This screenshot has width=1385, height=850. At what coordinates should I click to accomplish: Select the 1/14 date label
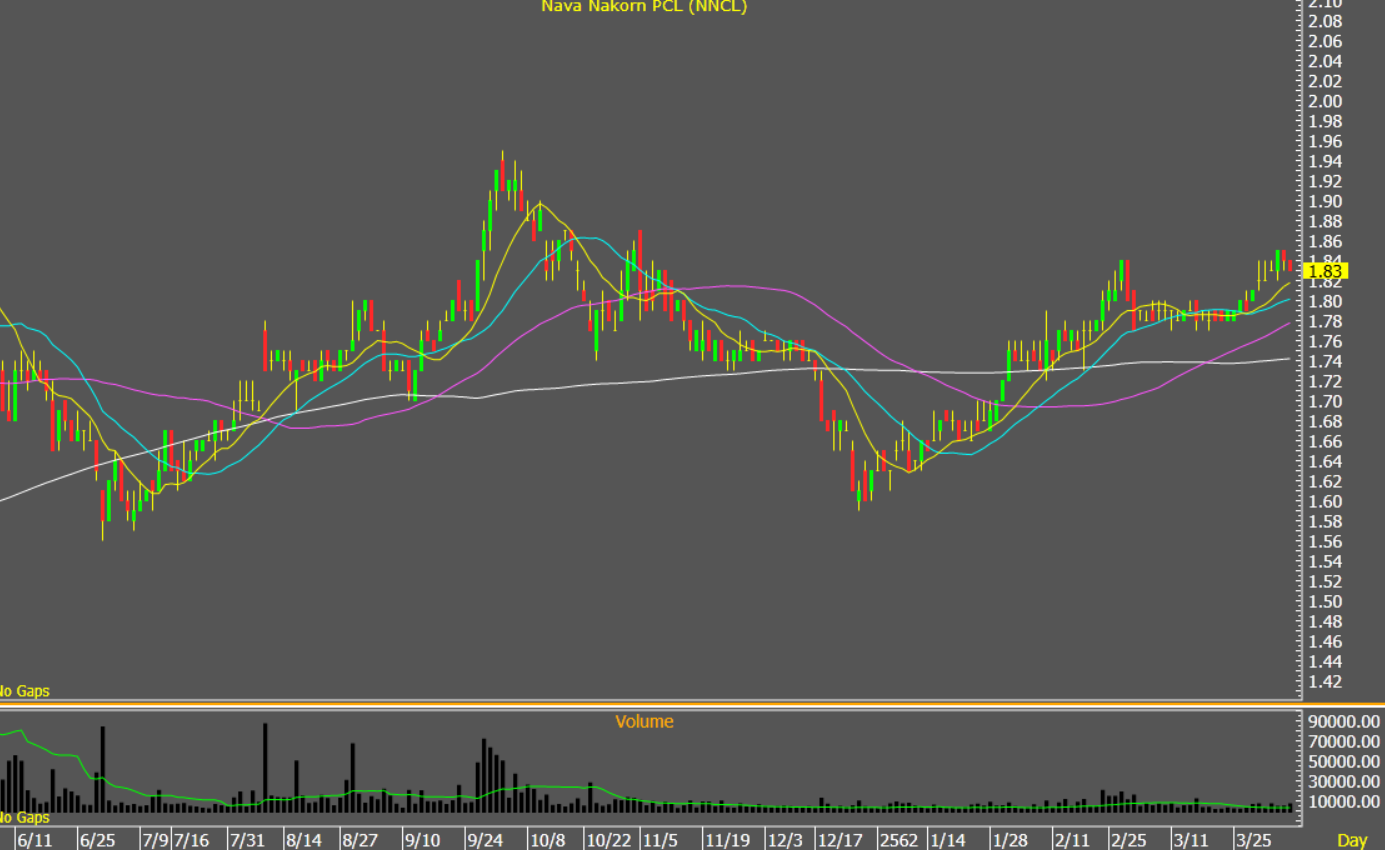947,840
